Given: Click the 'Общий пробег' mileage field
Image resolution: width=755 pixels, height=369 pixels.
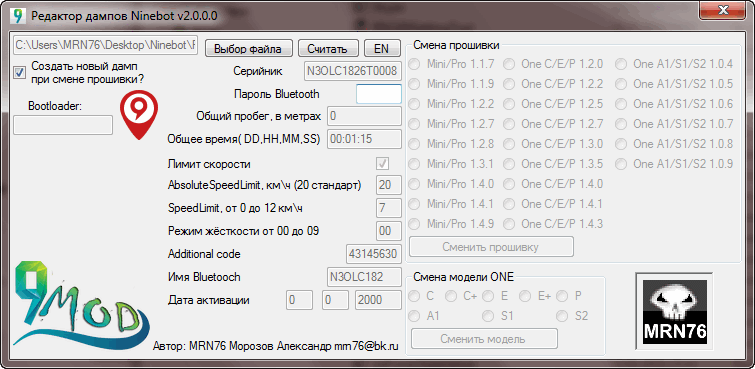Looking at the screenshot, I should [364, 116].
